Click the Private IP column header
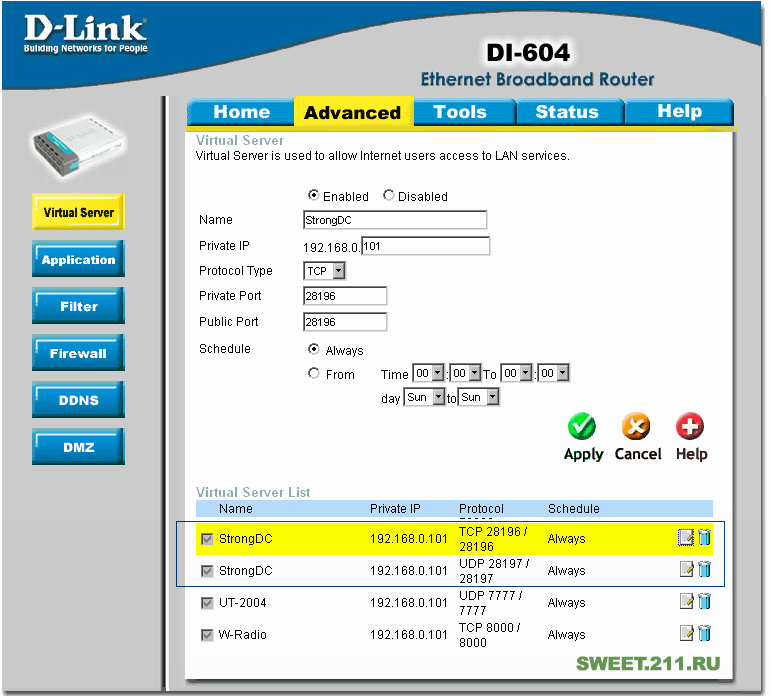Image resolution: width=770 pixels, height=696 pixels. (395, 508)
